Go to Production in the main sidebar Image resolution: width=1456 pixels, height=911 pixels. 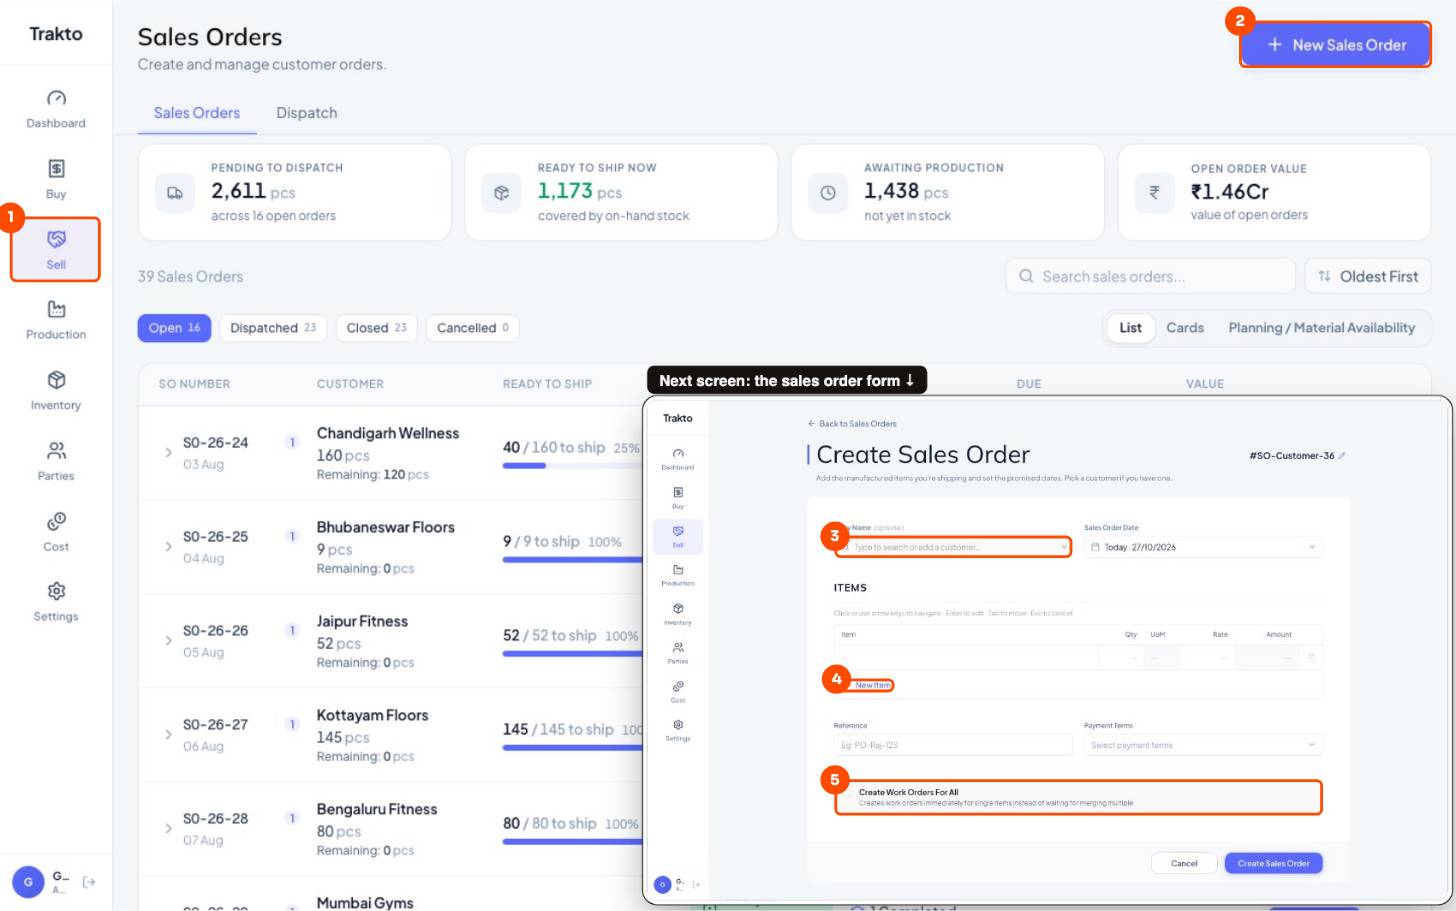pyautogui.click(x=56, y=320)
